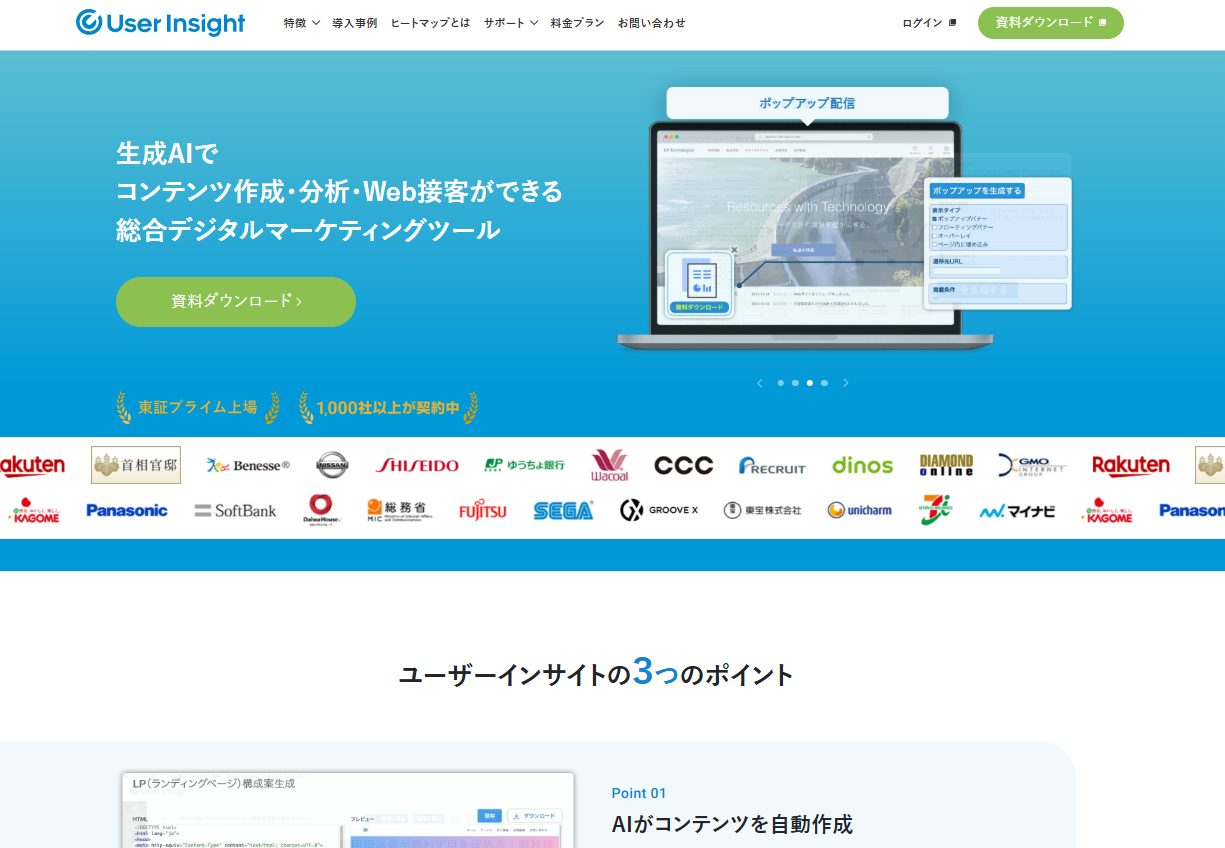Open the LP構成案生成 screenshot thumbnail
The image size is (1225, 848).
pyautogui.click(x=348, y=810)
